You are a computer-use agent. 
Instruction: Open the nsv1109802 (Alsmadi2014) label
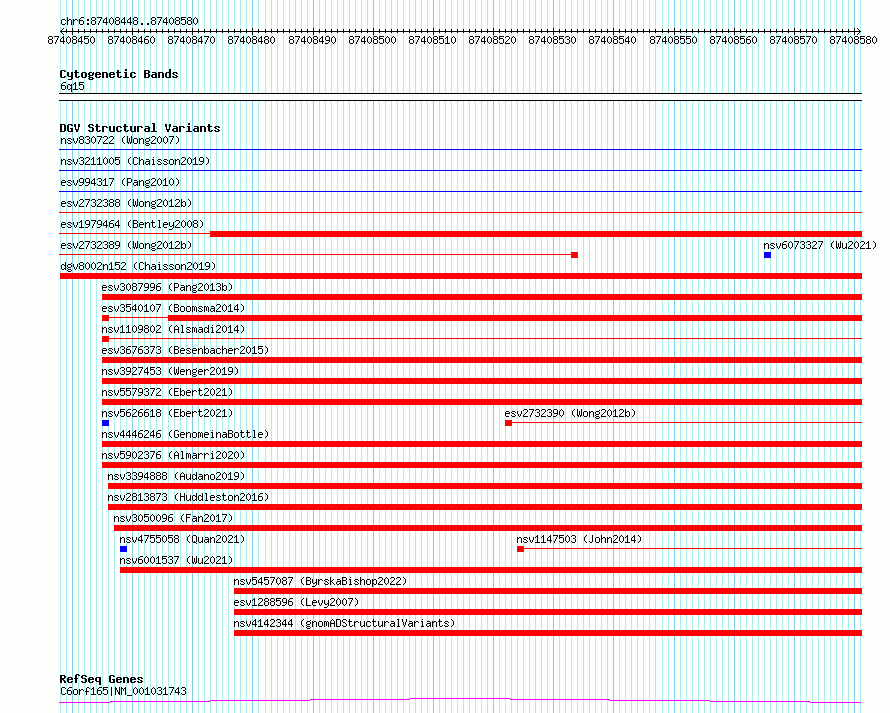pyautogui.click(x=173, y=329)
